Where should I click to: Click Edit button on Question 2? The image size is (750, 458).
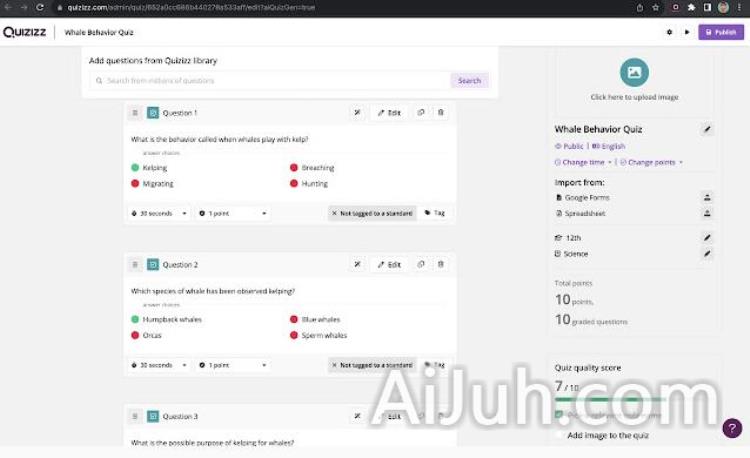pos(389,265)
